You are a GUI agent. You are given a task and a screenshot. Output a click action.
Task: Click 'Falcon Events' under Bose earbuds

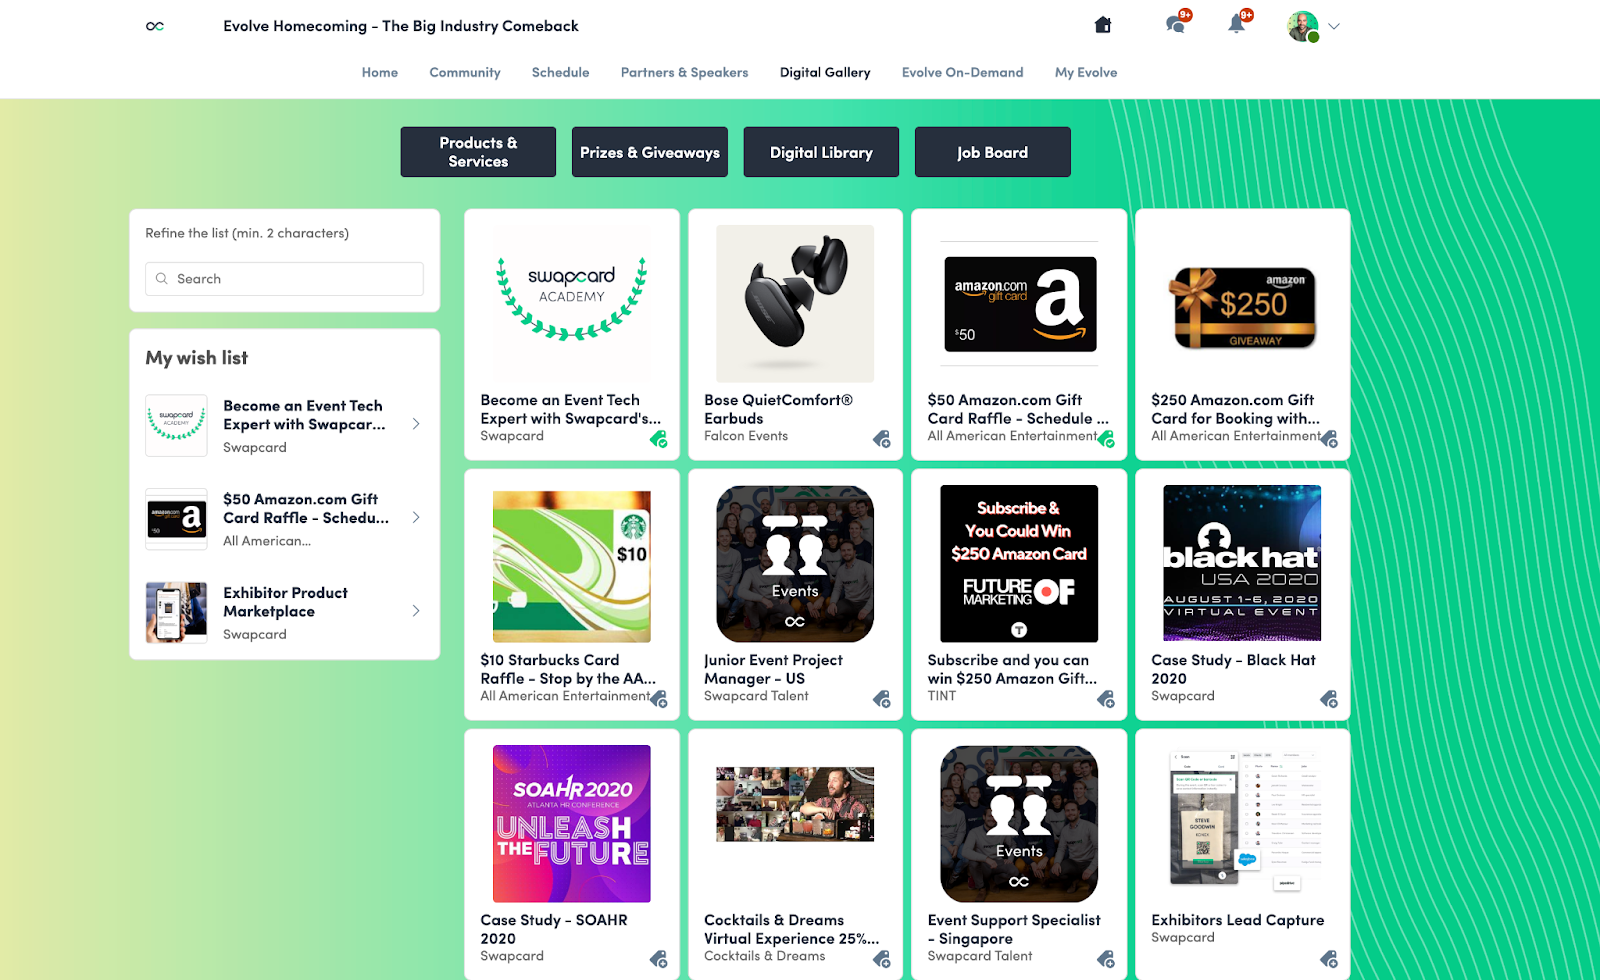pyautogui.click(x=746, y=436)
